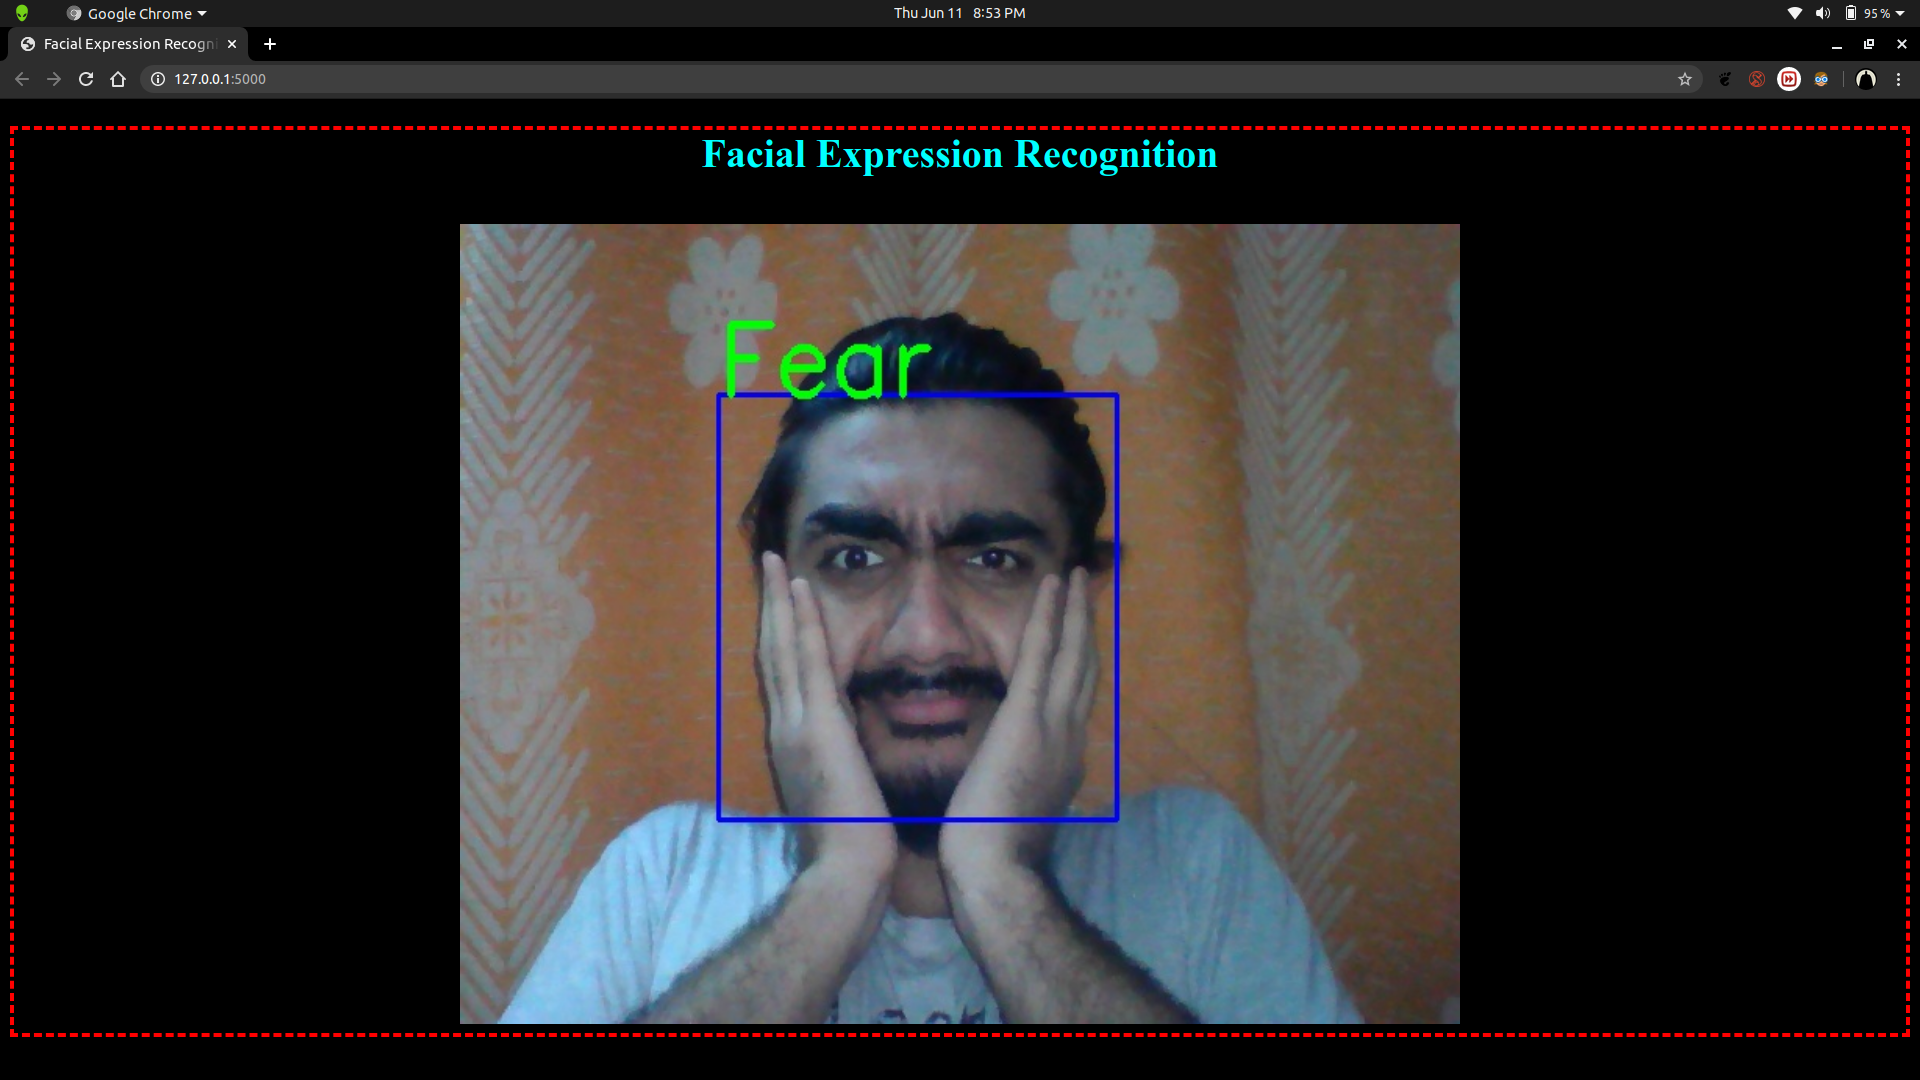Bookmark this page with the star

[1685, 79]
